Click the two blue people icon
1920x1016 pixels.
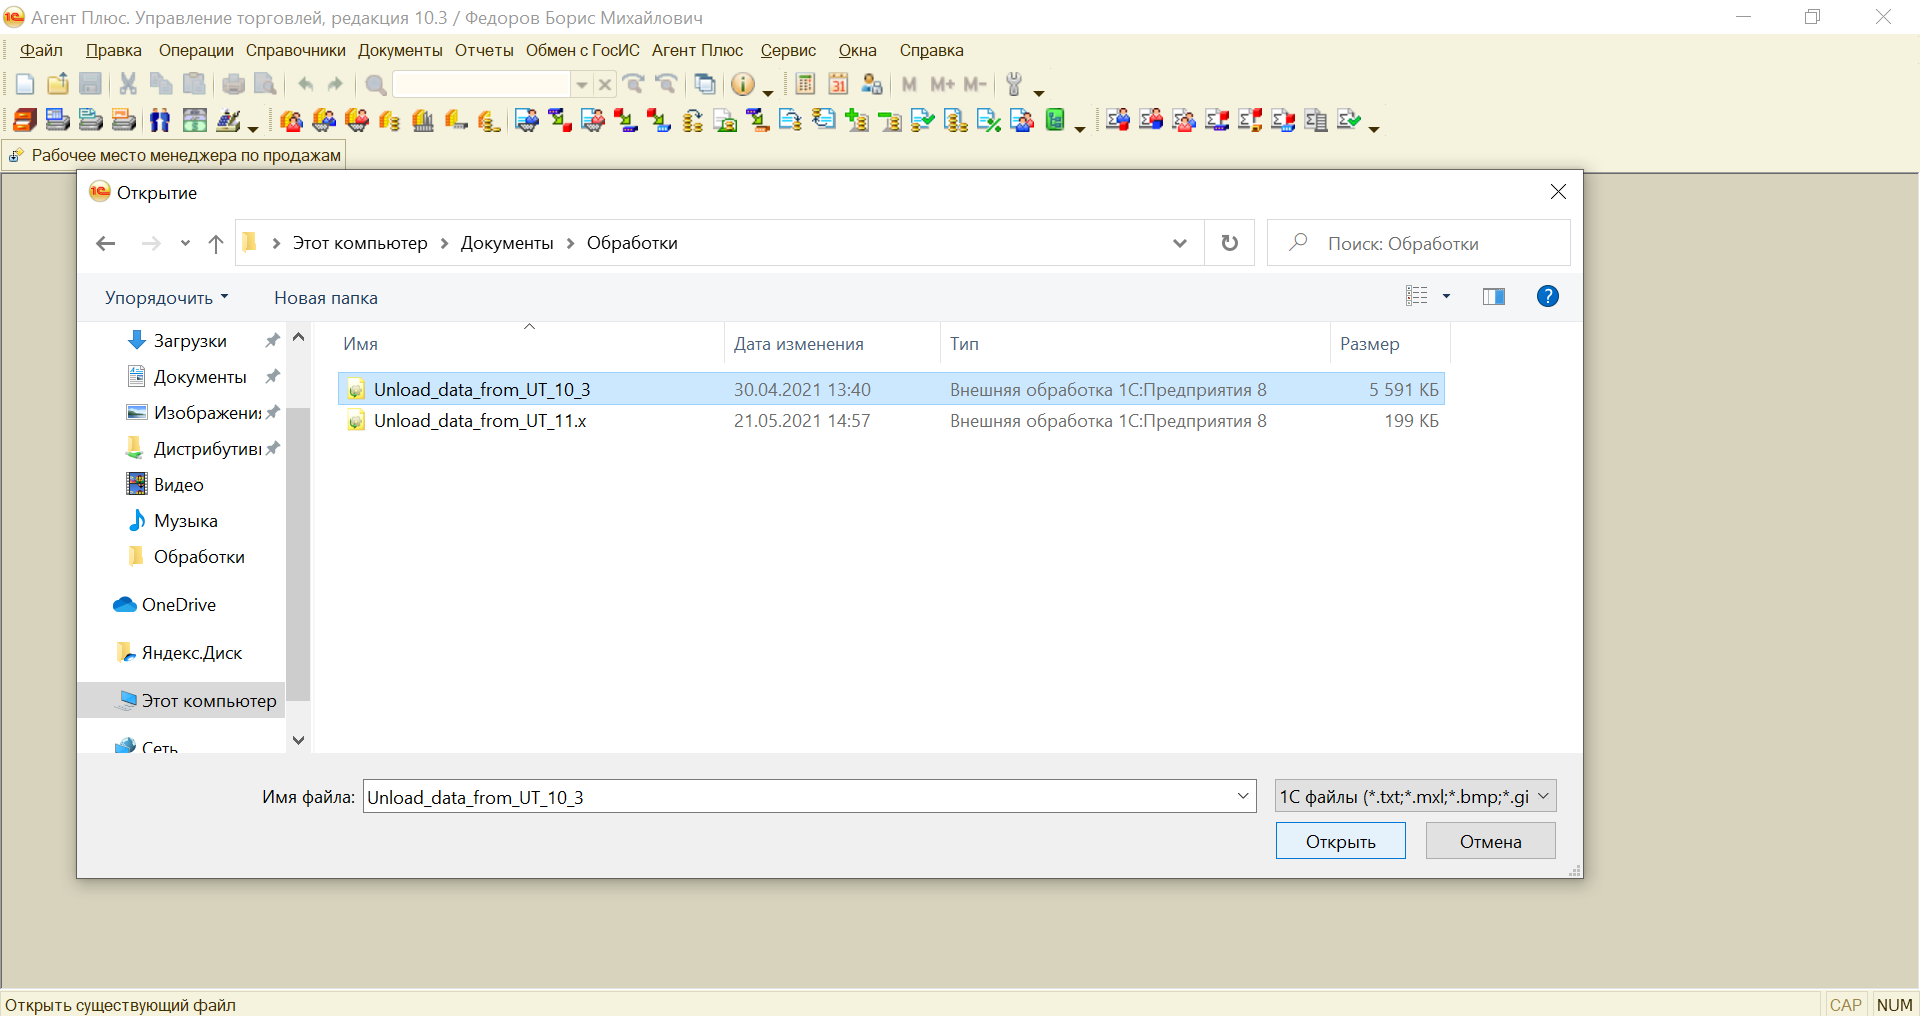point(160,120)
